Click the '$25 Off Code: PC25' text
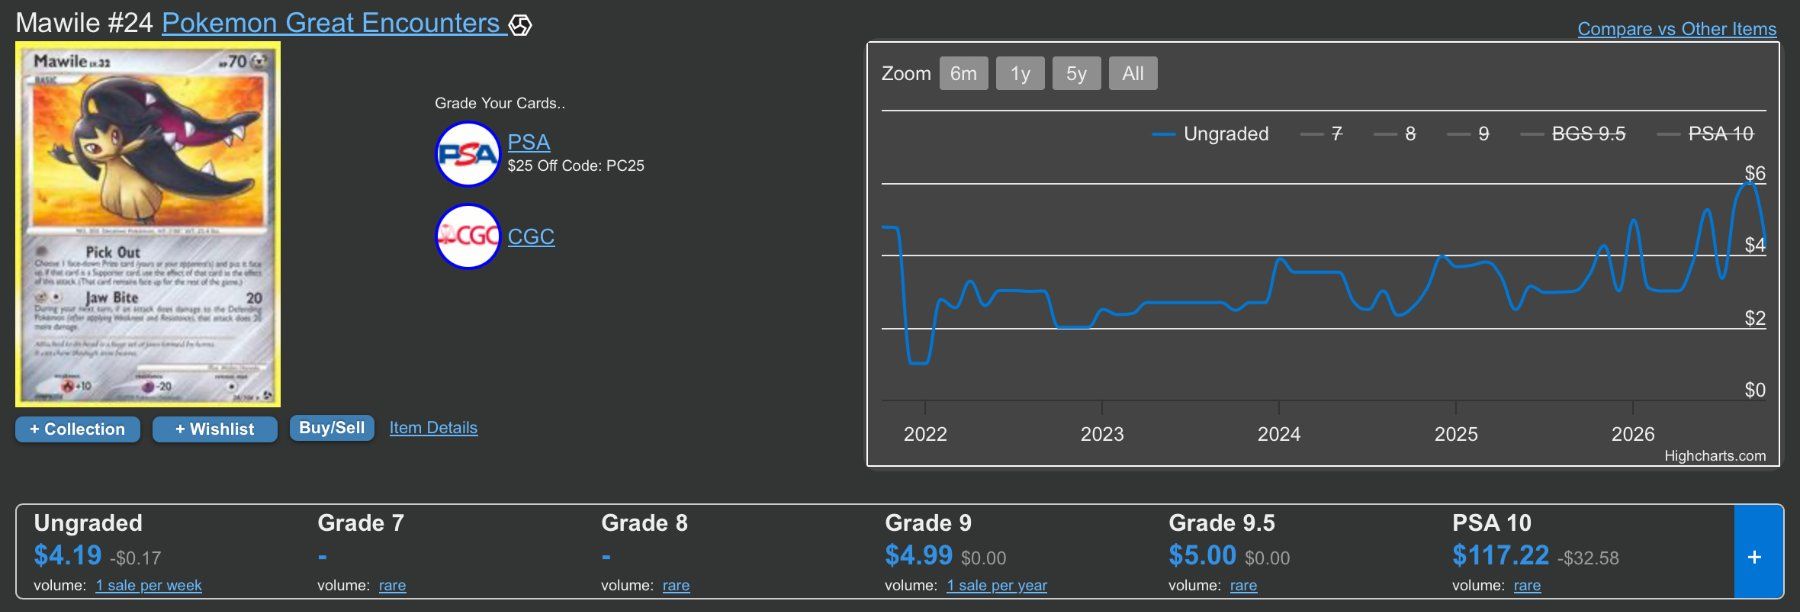Screen dimensions: 1800x612 pos(576,166)
